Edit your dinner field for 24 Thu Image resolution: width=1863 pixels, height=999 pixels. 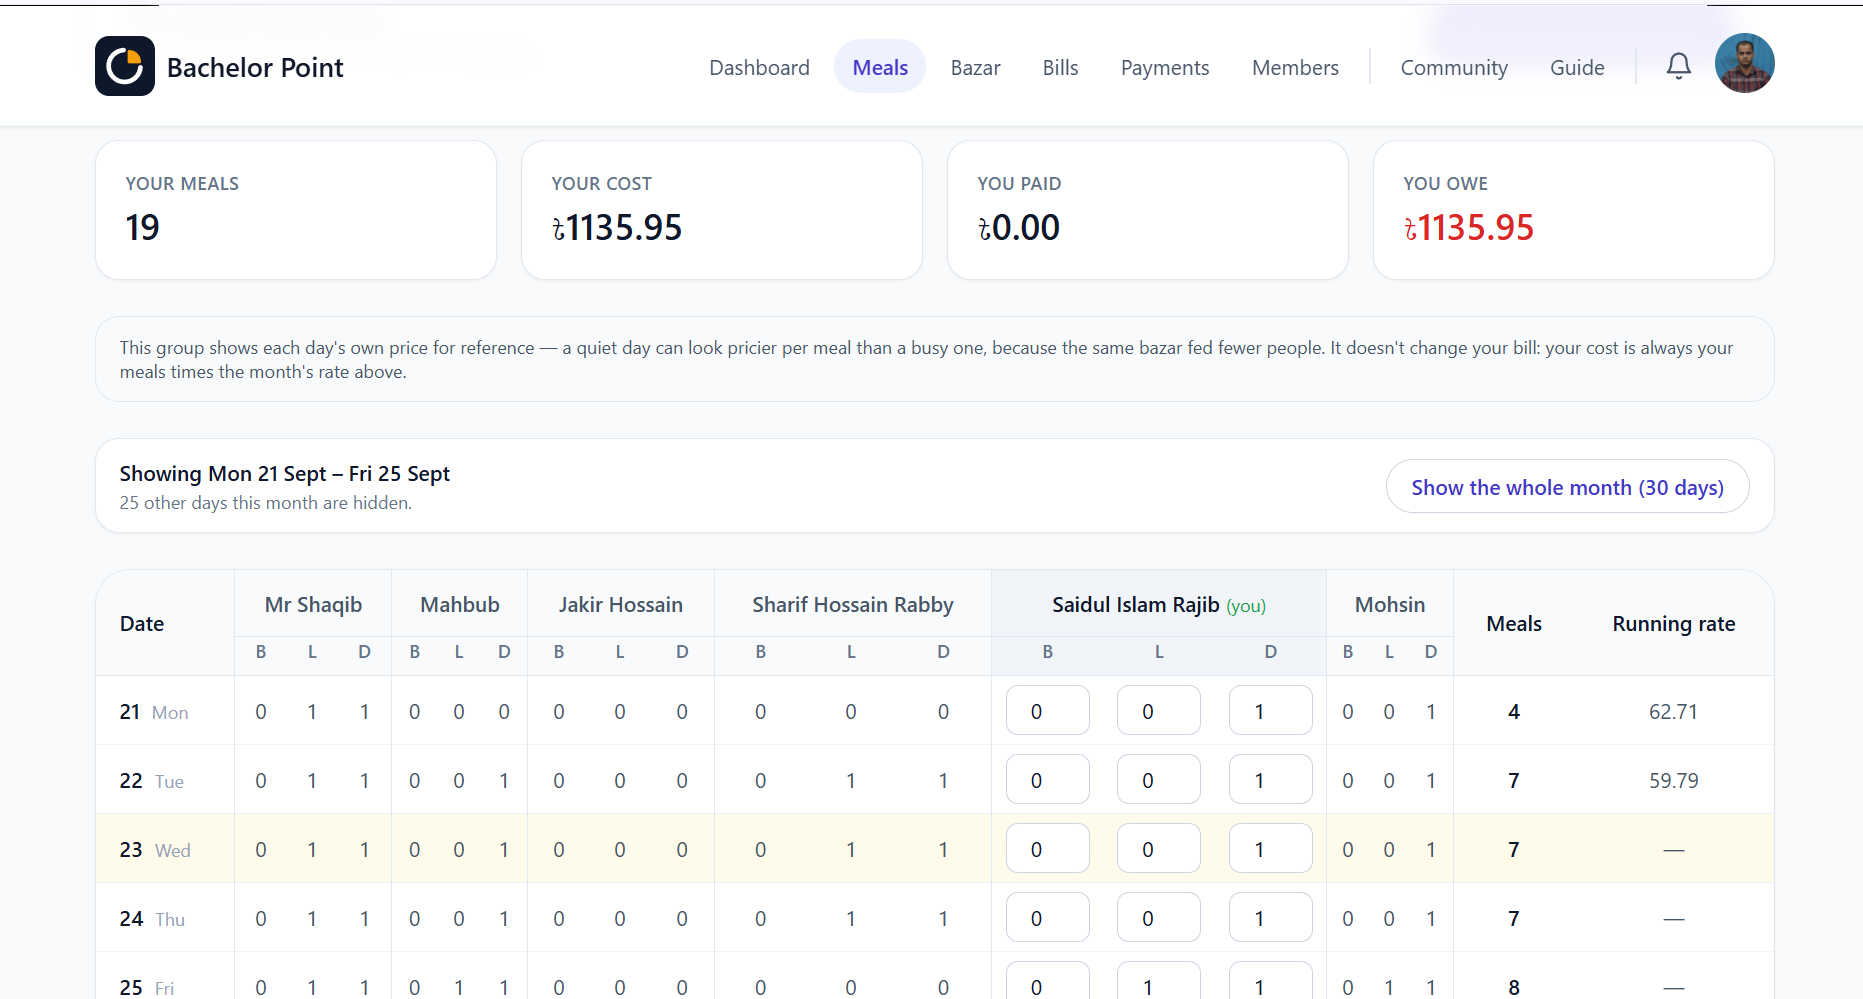[x=1270, y=918]
